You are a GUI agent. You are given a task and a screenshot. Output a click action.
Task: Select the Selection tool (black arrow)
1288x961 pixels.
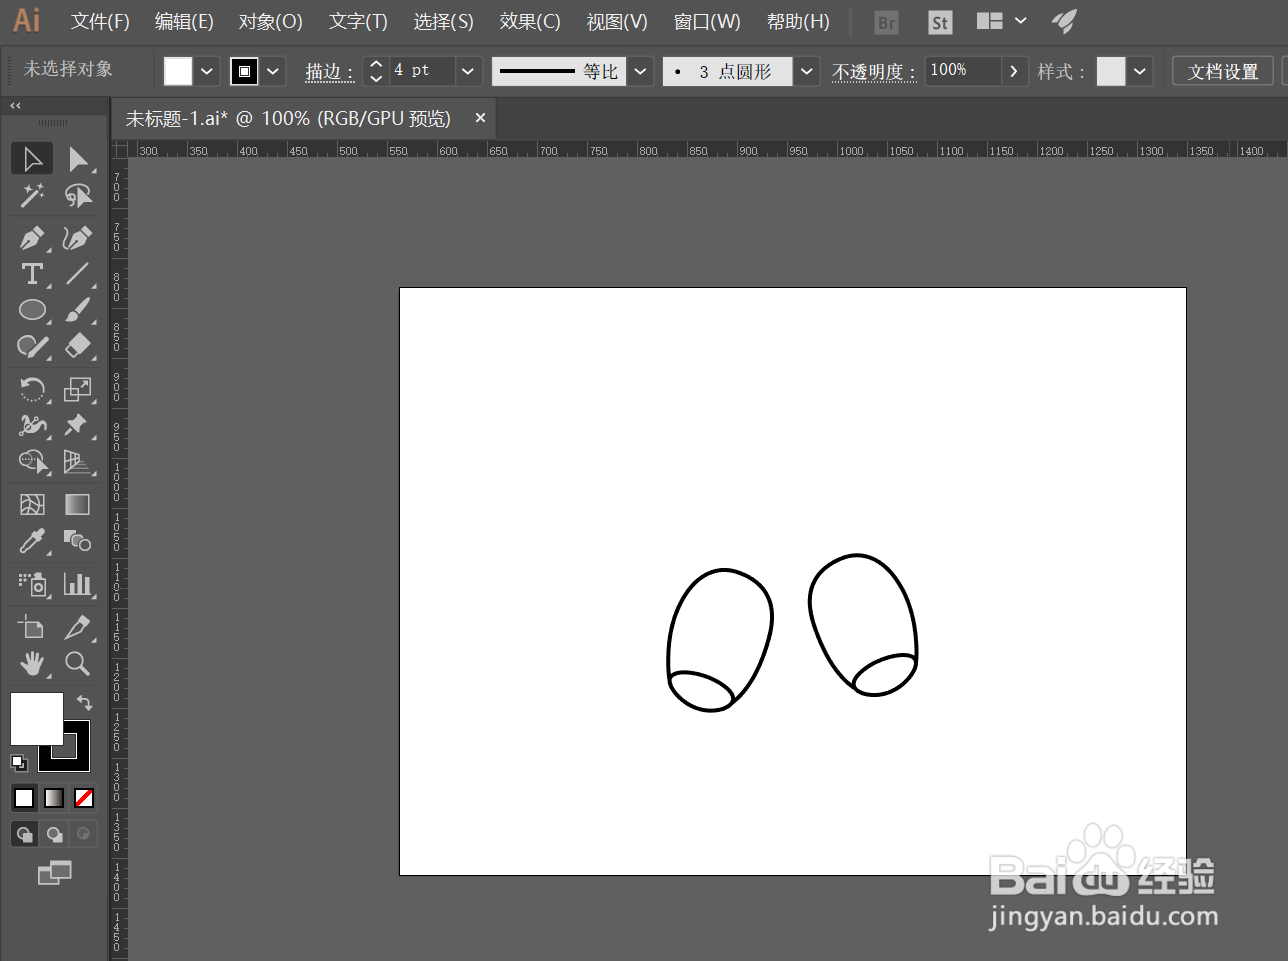(x=32, y=159)
